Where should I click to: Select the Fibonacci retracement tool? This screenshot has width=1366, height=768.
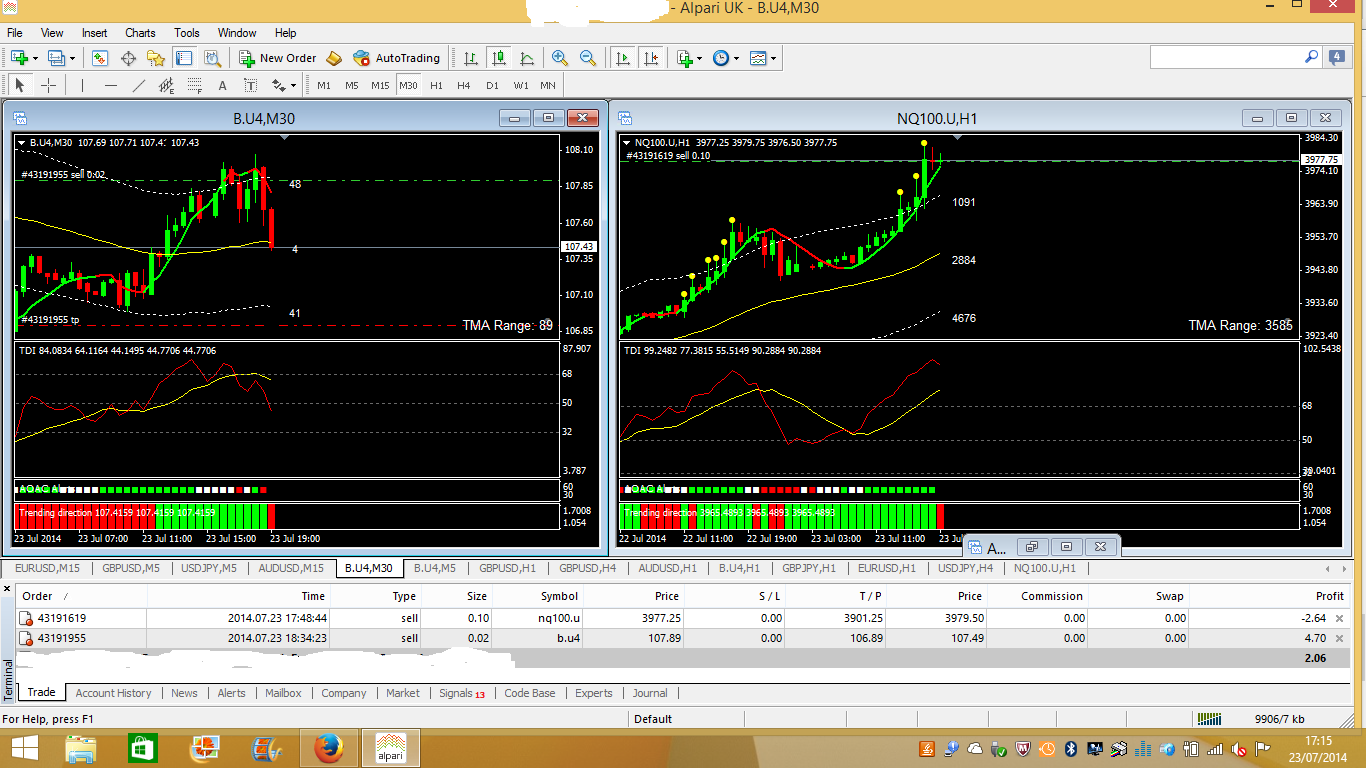click(195, 85)
